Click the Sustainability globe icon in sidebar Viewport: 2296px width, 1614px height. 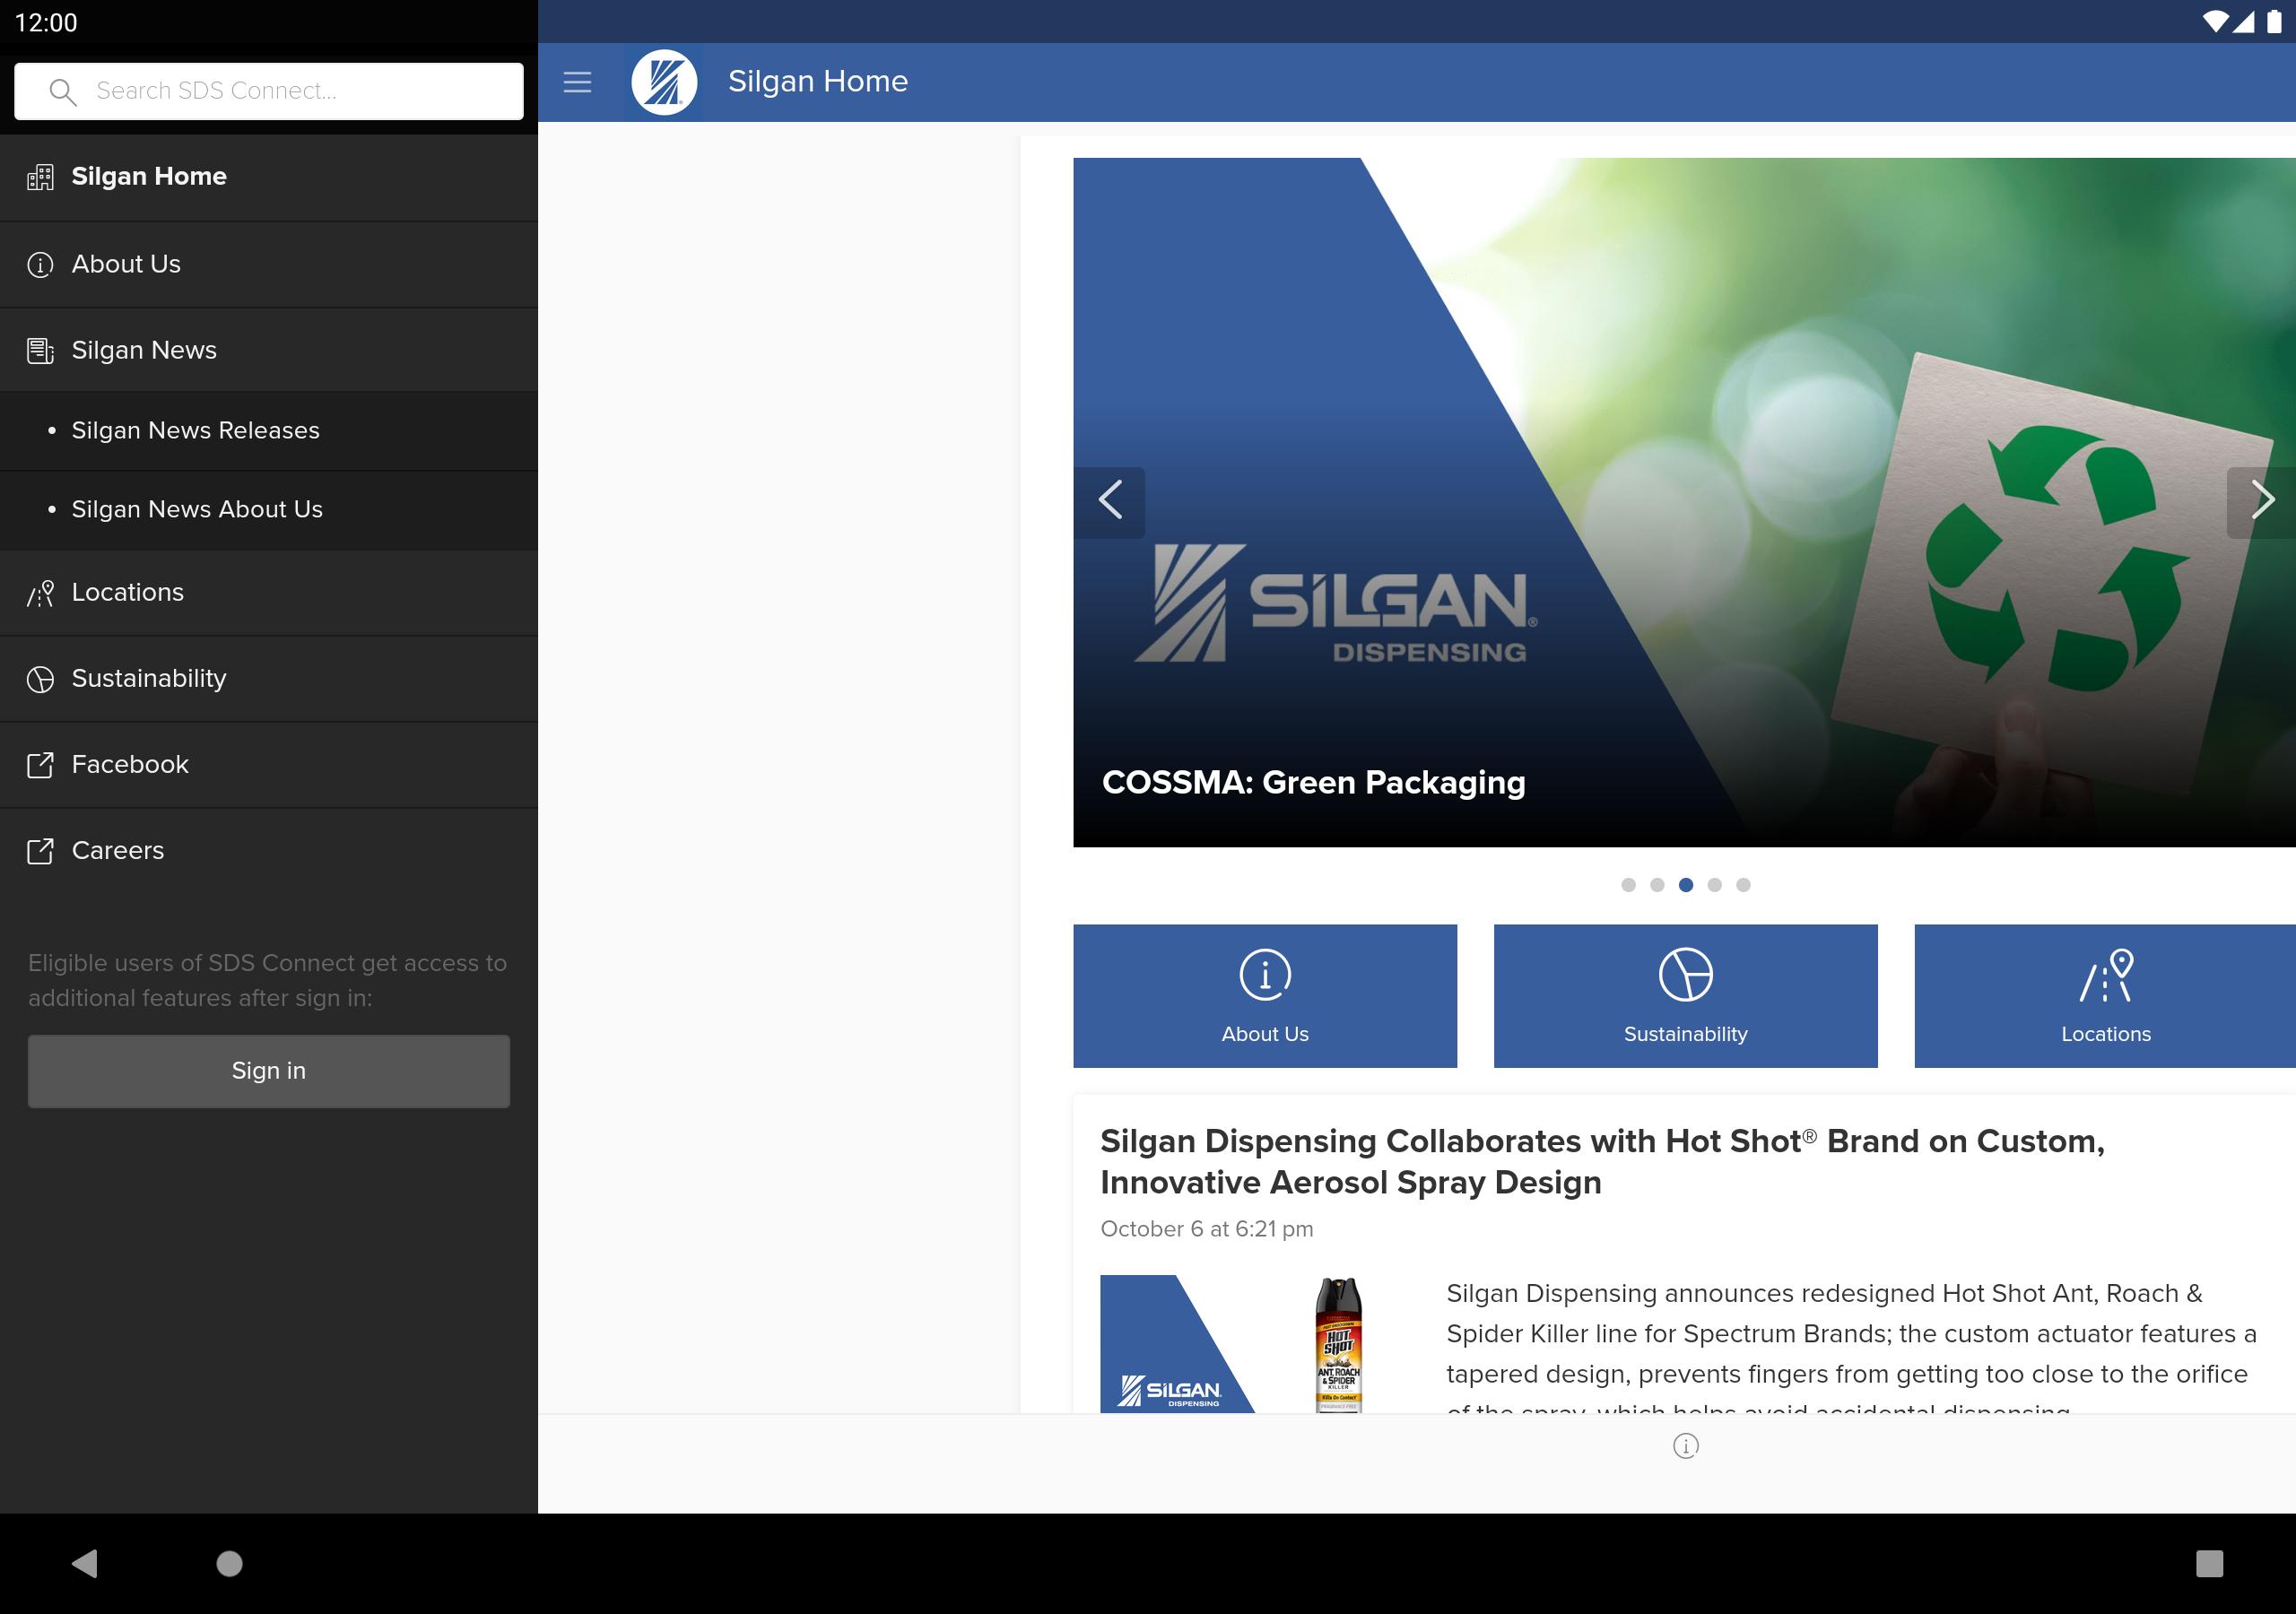(x=40, y=680)
